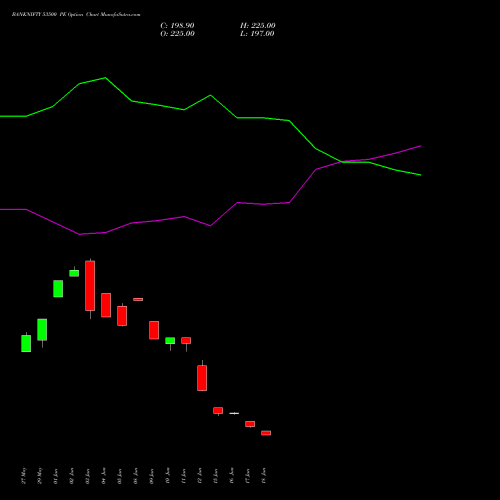Click the small green candlestick for 10 Jun
This screenshot has width=500, height=500.
tap(170, 341)
